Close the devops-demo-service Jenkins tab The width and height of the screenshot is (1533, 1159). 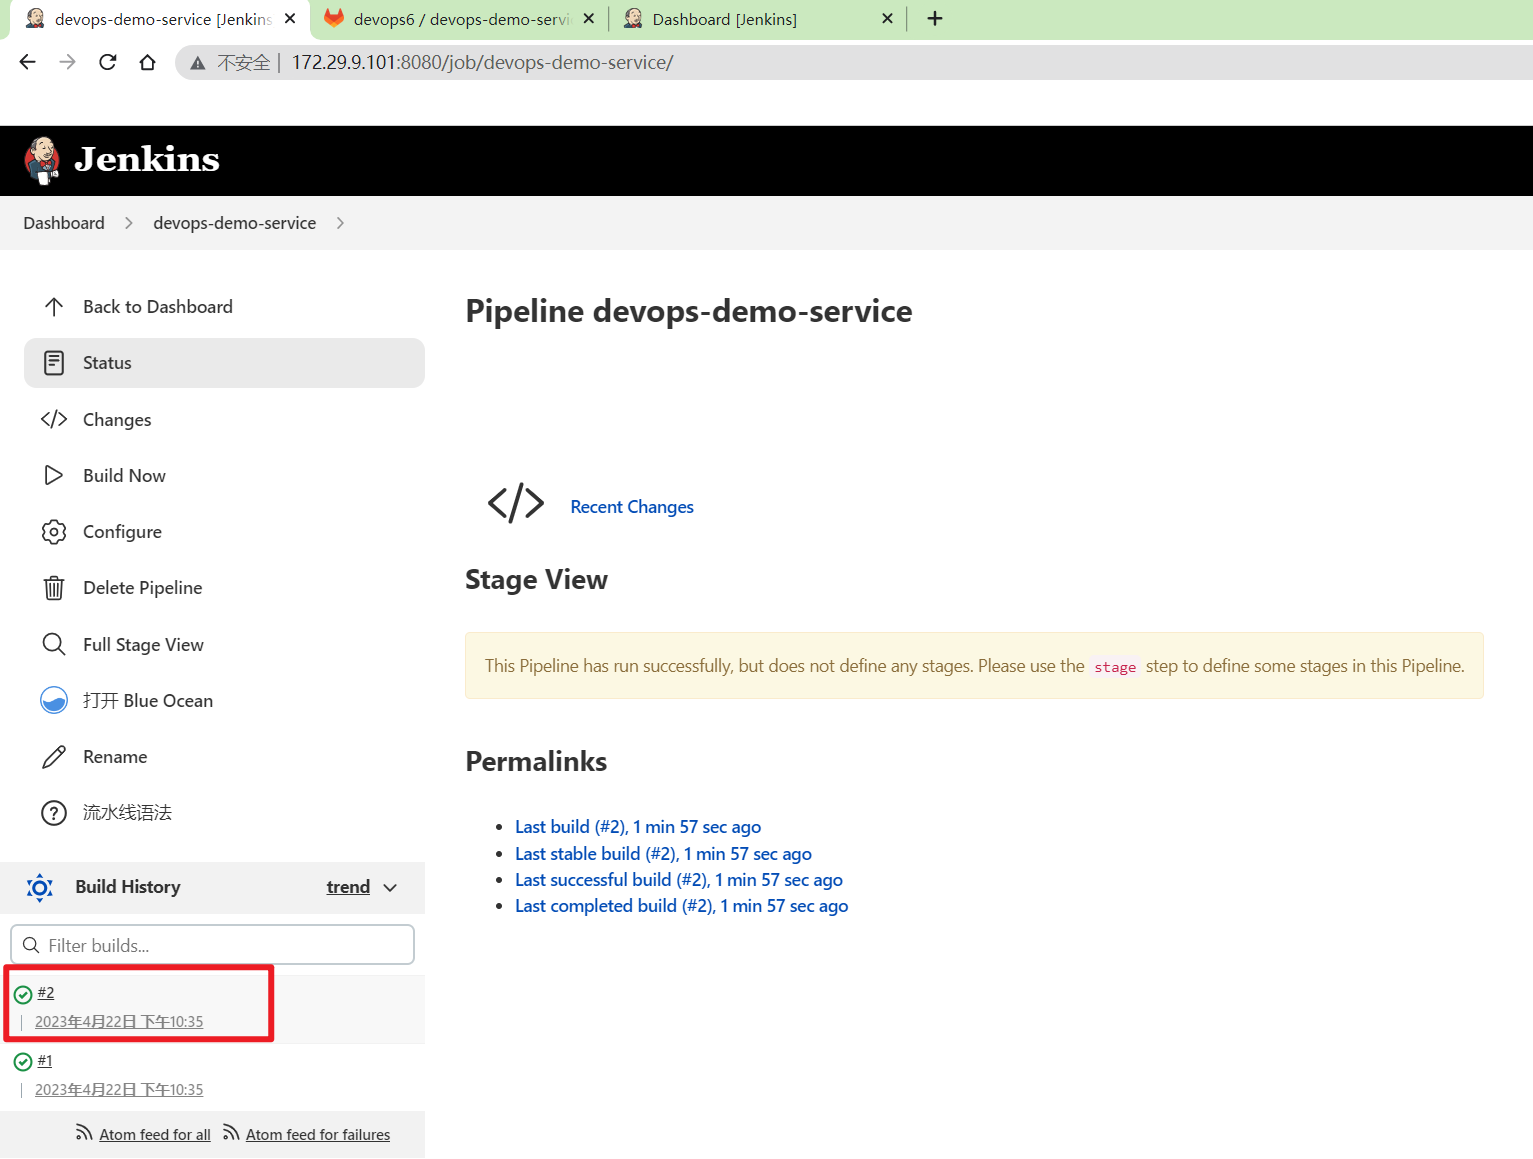click(x=290, y=18)
